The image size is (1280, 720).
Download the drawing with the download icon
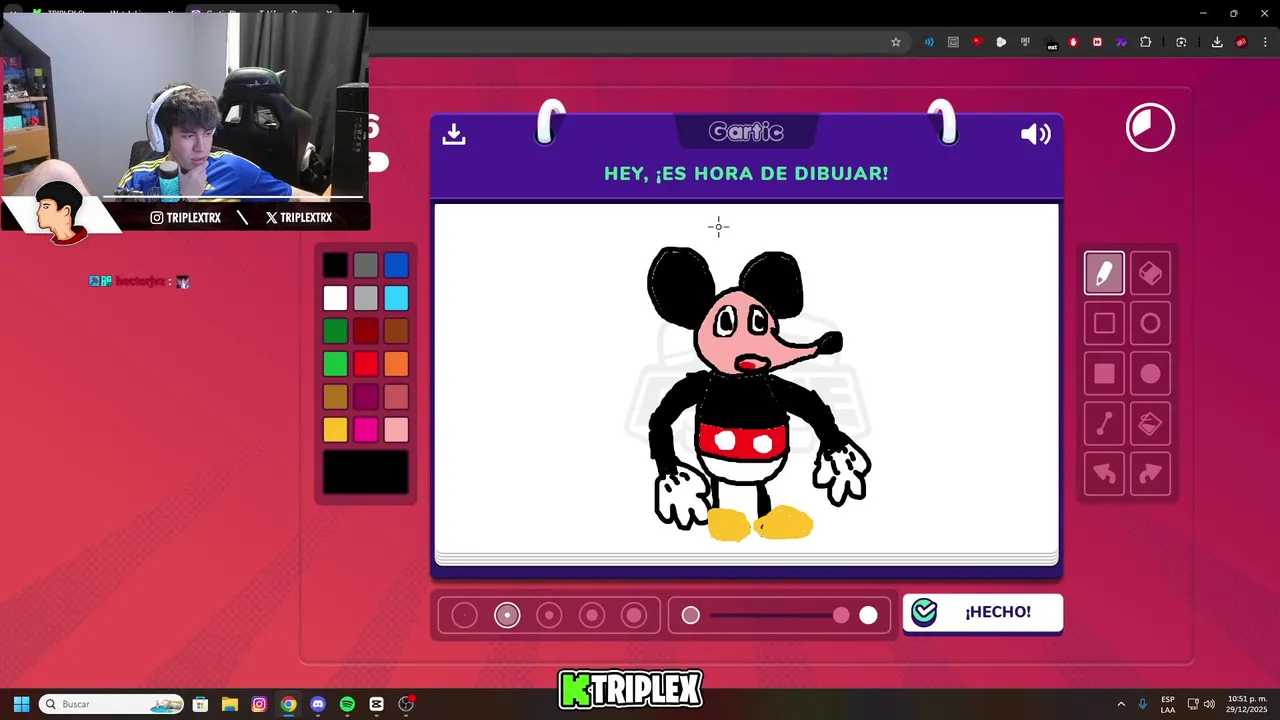click(x=454, y=134)
